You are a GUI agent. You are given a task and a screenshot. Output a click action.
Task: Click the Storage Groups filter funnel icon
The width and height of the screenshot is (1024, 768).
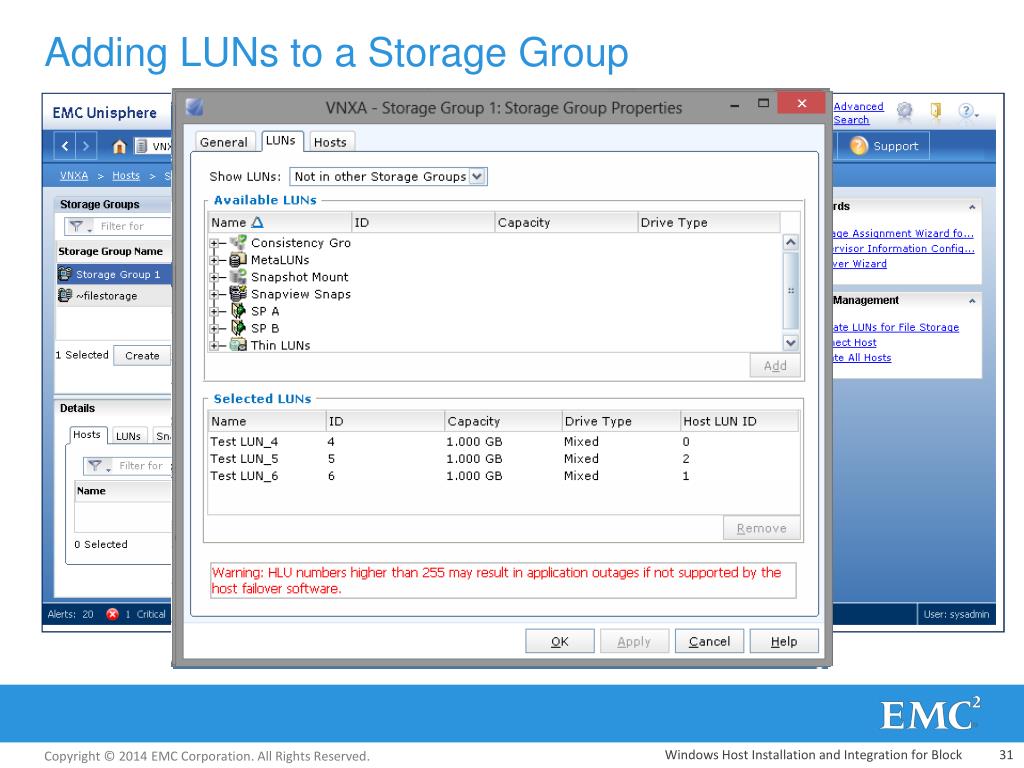pyautogui.click(x=76, y=226)
